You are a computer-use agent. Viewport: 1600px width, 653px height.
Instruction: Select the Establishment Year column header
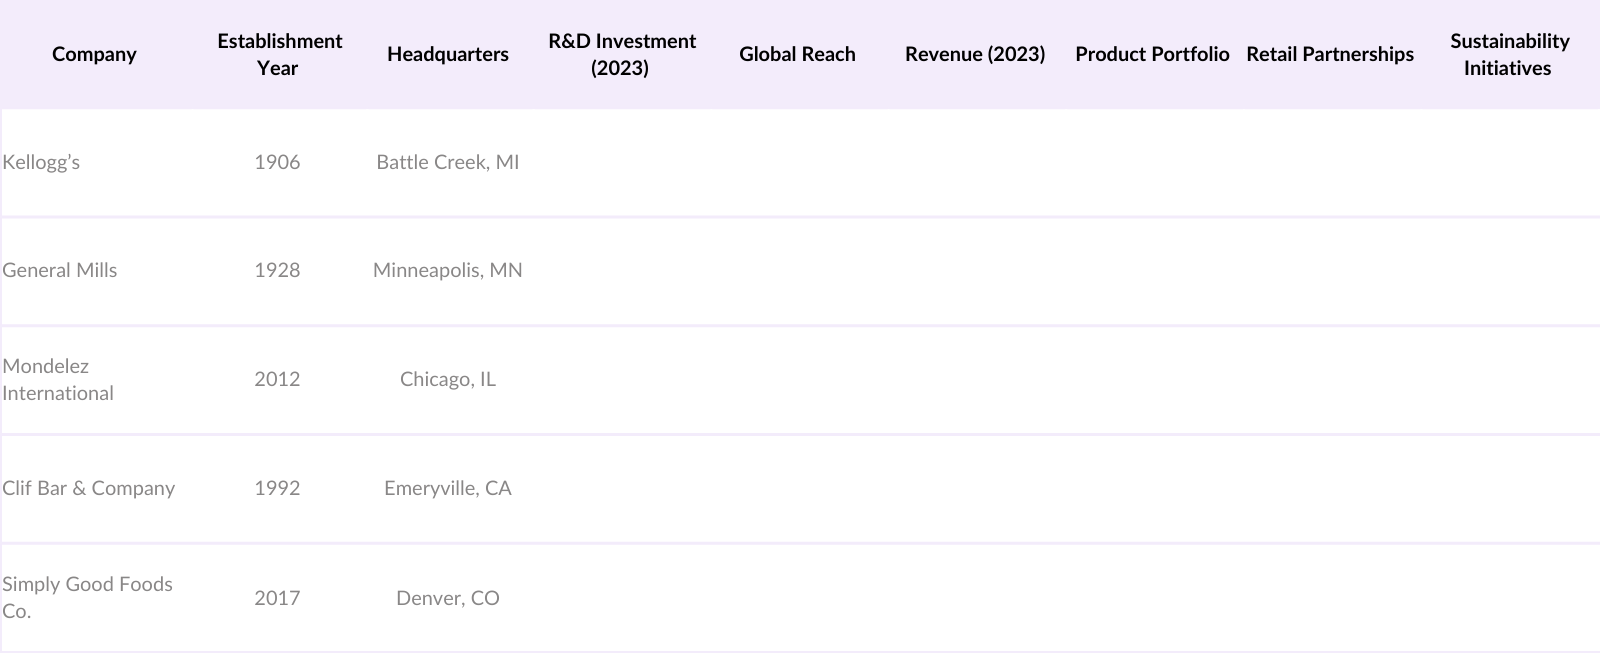coord(279,54)
